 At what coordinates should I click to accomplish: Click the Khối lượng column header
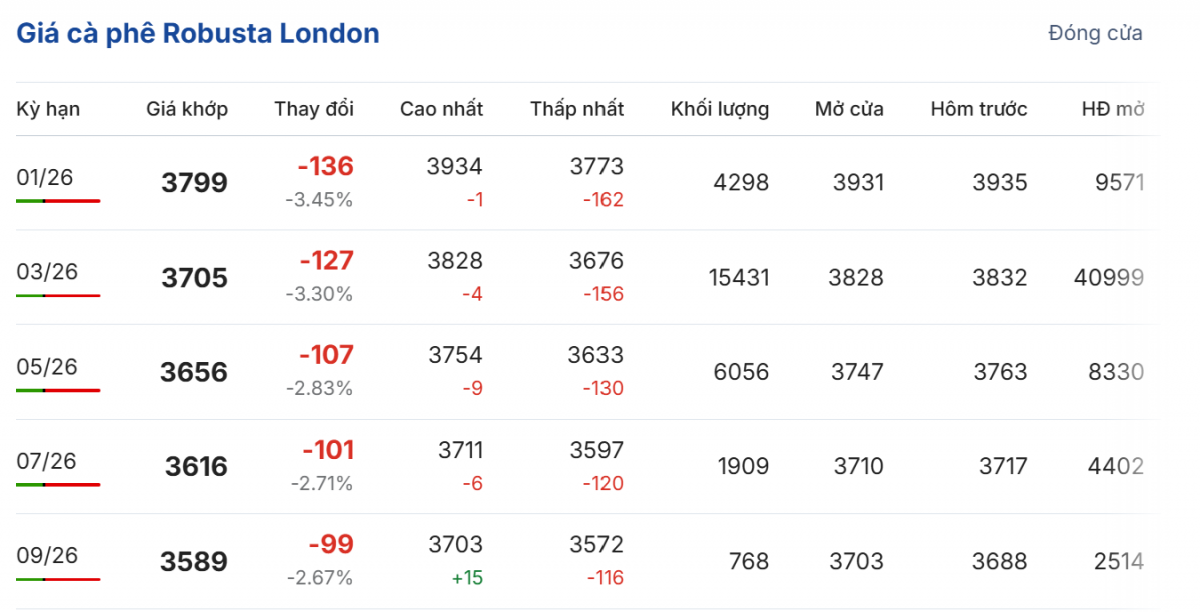tap(720, 109)
